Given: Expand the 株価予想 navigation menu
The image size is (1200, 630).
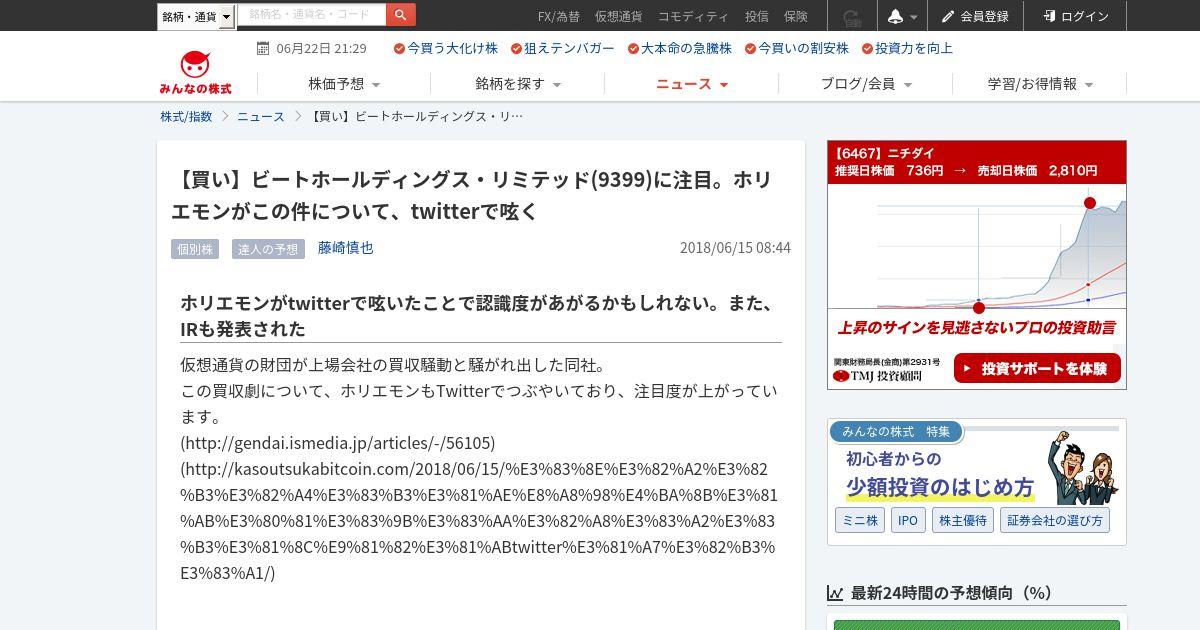Looking at the screenshot, I should 344,84.
